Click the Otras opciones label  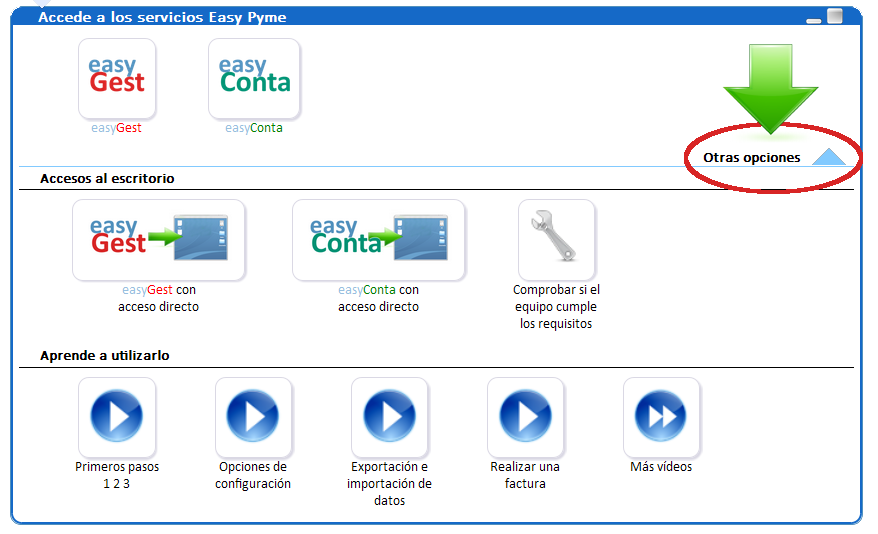[751, 158]
